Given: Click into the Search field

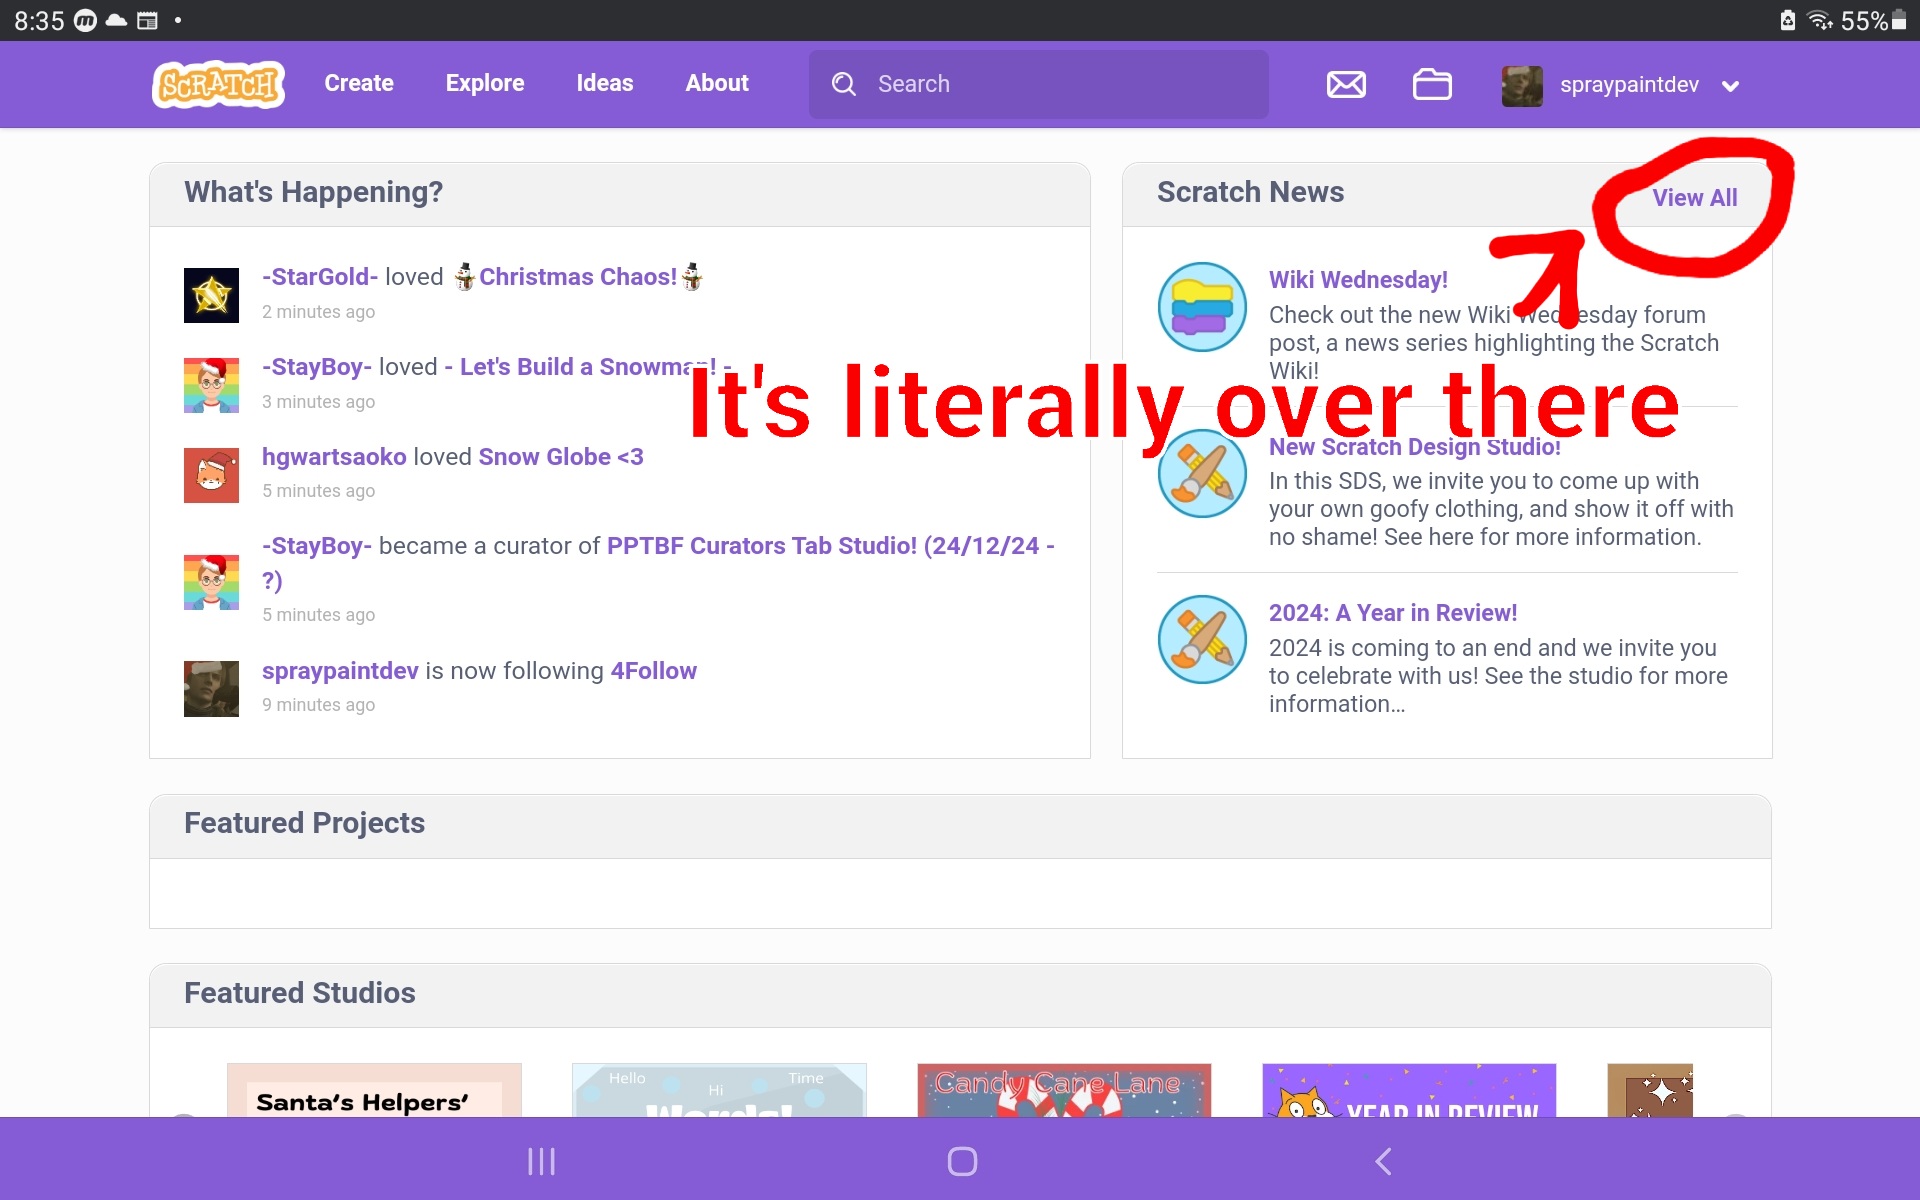Looking at the screenshot, I should pyautogui.click(x=1040, y=84).
